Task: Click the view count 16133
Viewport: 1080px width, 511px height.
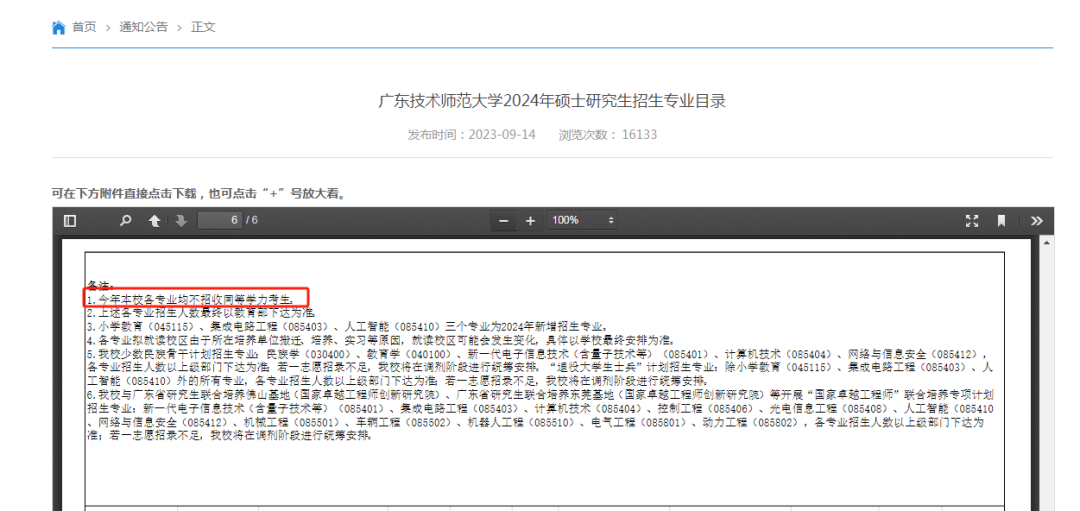Action: click(x=639, y=134)
